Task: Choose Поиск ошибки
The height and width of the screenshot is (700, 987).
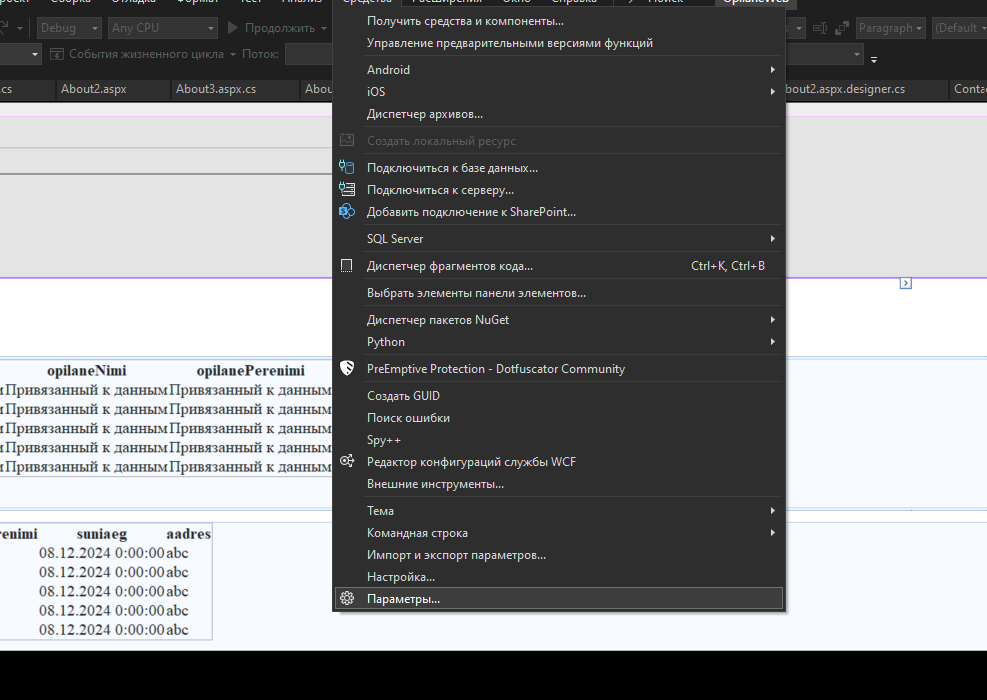Action: (x=559, y=417)
